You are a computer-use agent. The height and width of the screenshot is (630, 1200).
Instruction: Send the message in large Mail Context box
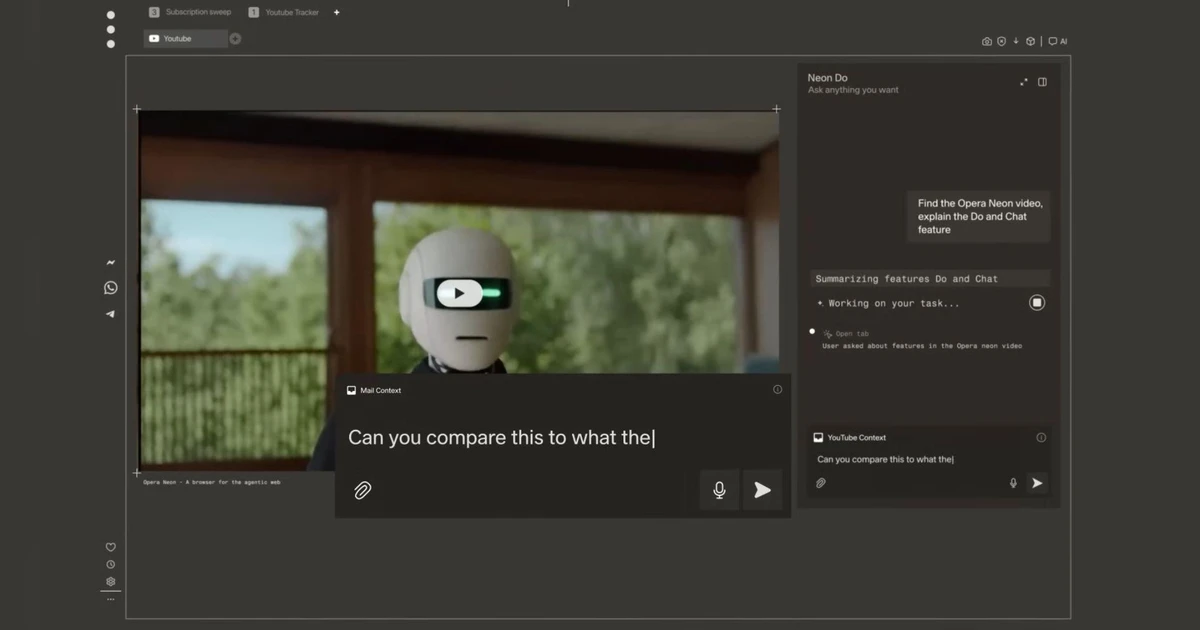(762, 490)
